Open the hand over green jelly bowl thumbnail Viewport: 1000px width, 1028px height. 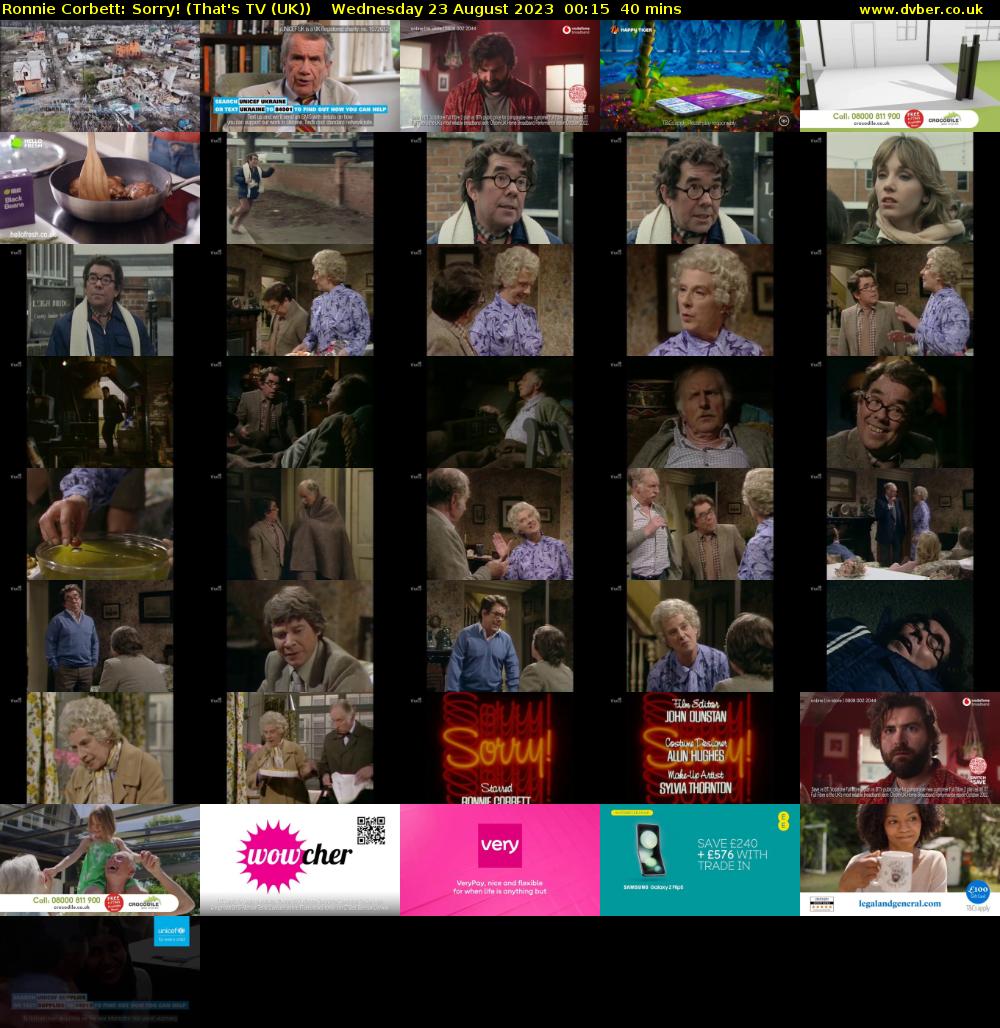100,524
